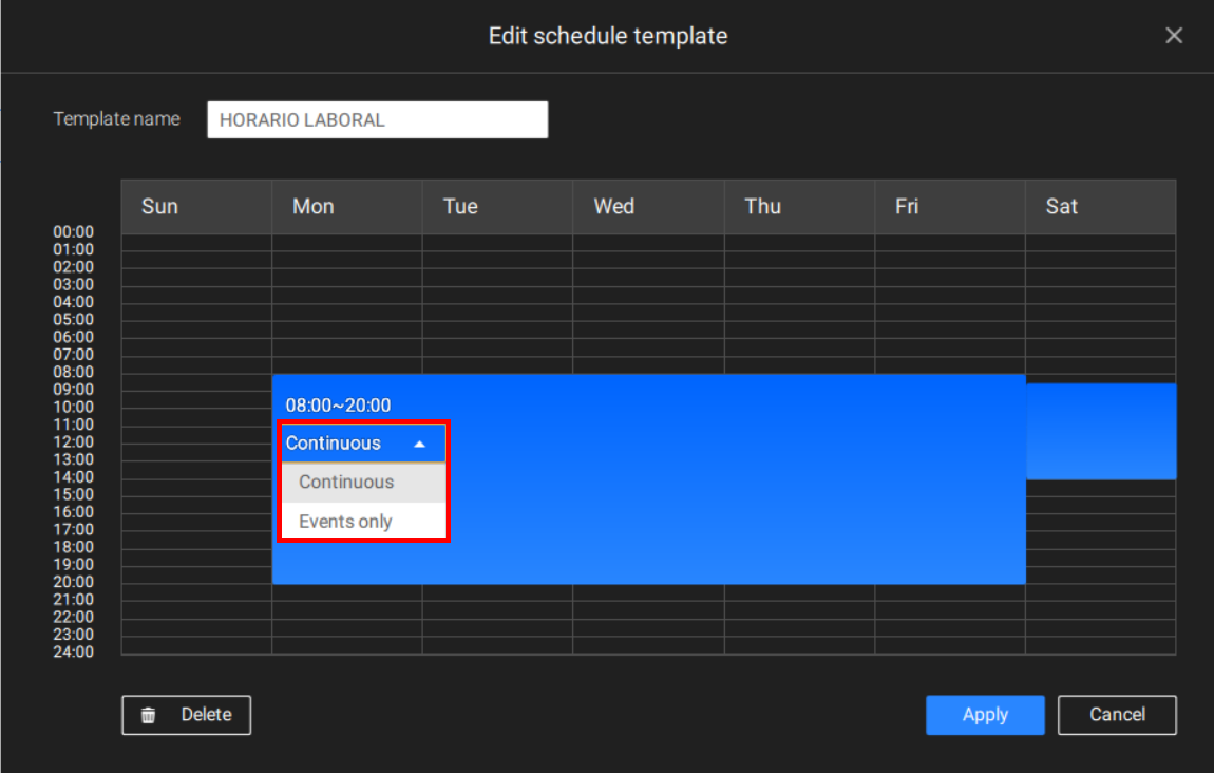Click the 07:00 time label

pyautogui.click(x=73, y=354)
